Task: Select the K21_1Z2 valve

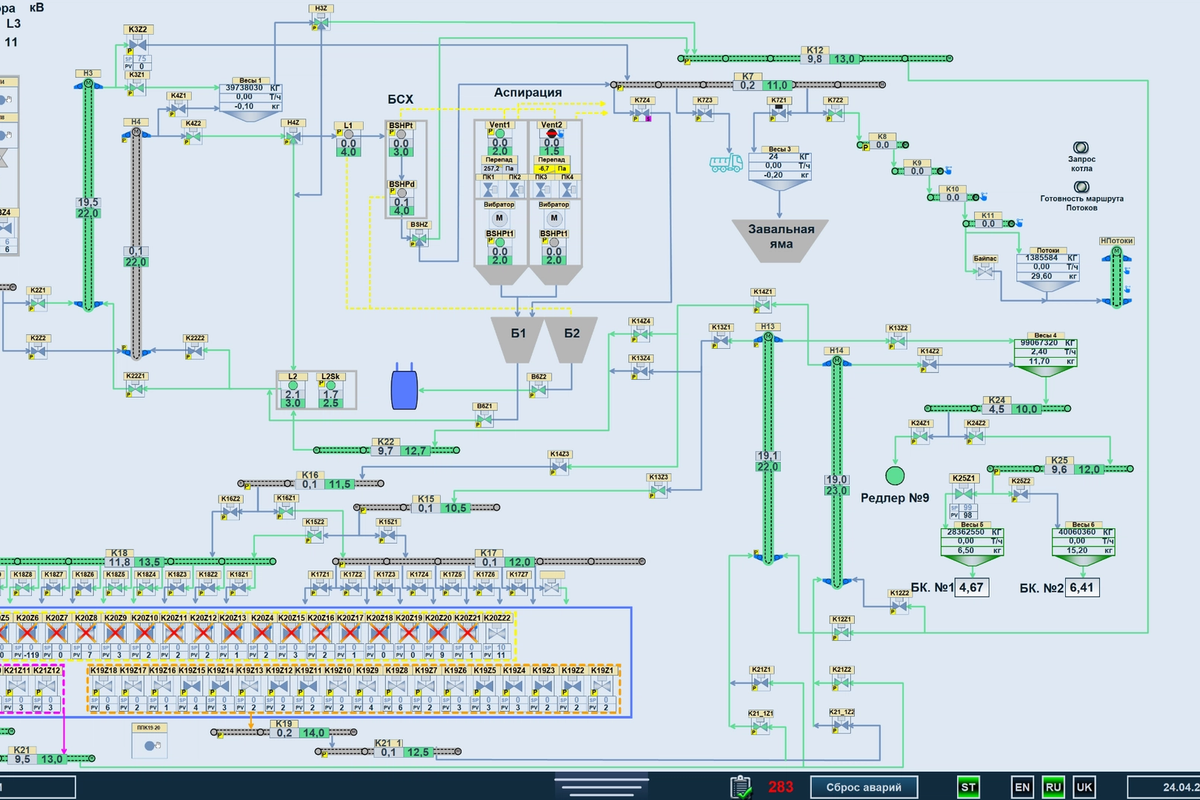Action: [x=842, y=728]
